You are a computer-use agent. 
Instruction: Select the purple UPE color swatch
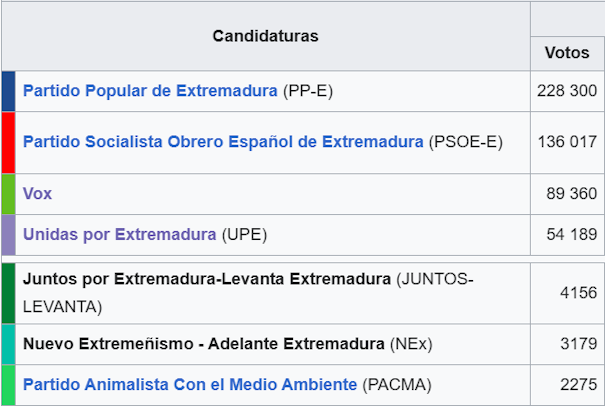(x=8, y=235)
